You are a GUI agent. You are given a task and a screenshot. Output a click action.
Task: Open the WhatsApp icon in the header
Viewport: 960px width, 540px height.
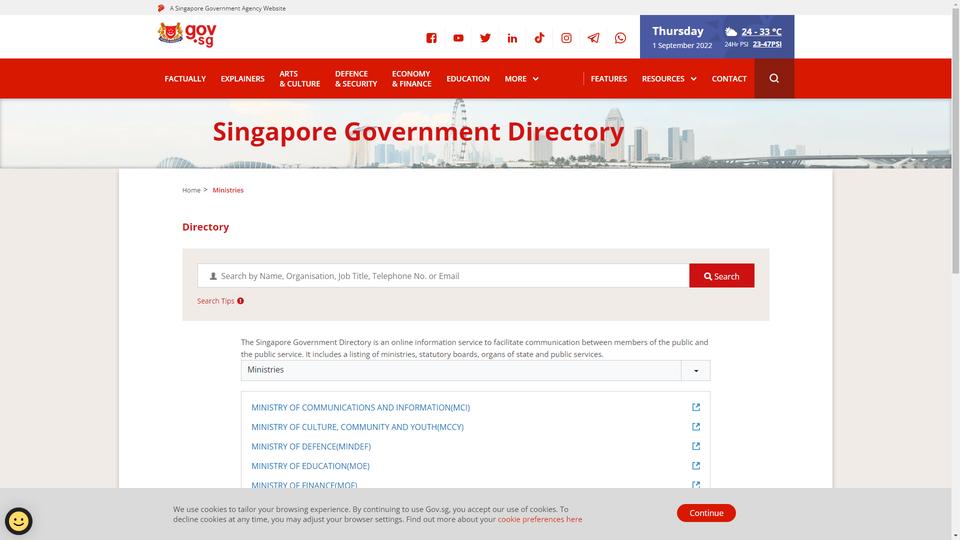[x=620, y=38]
